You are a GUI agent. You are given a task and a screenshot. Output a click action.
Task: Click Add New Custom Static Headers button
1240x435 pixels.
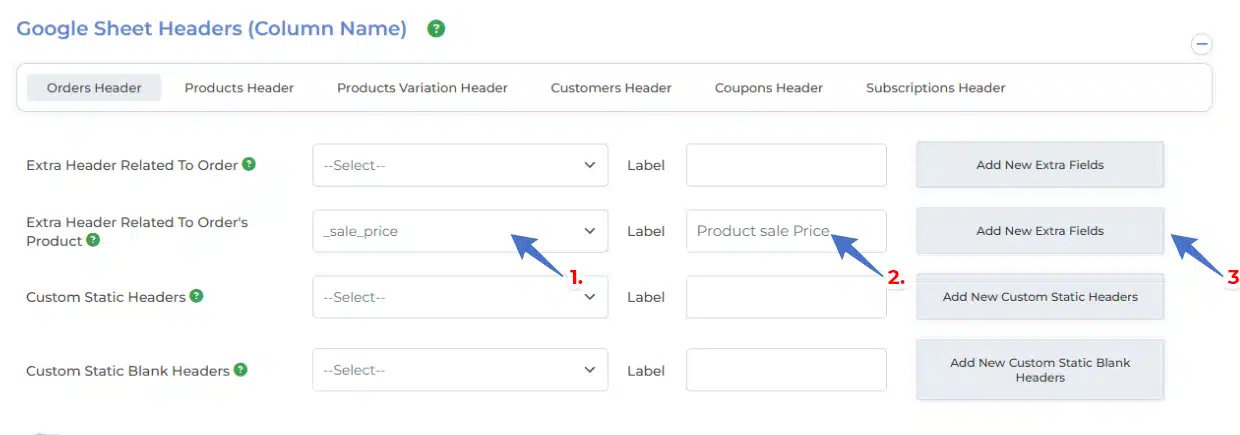[x=1040, y=297]
